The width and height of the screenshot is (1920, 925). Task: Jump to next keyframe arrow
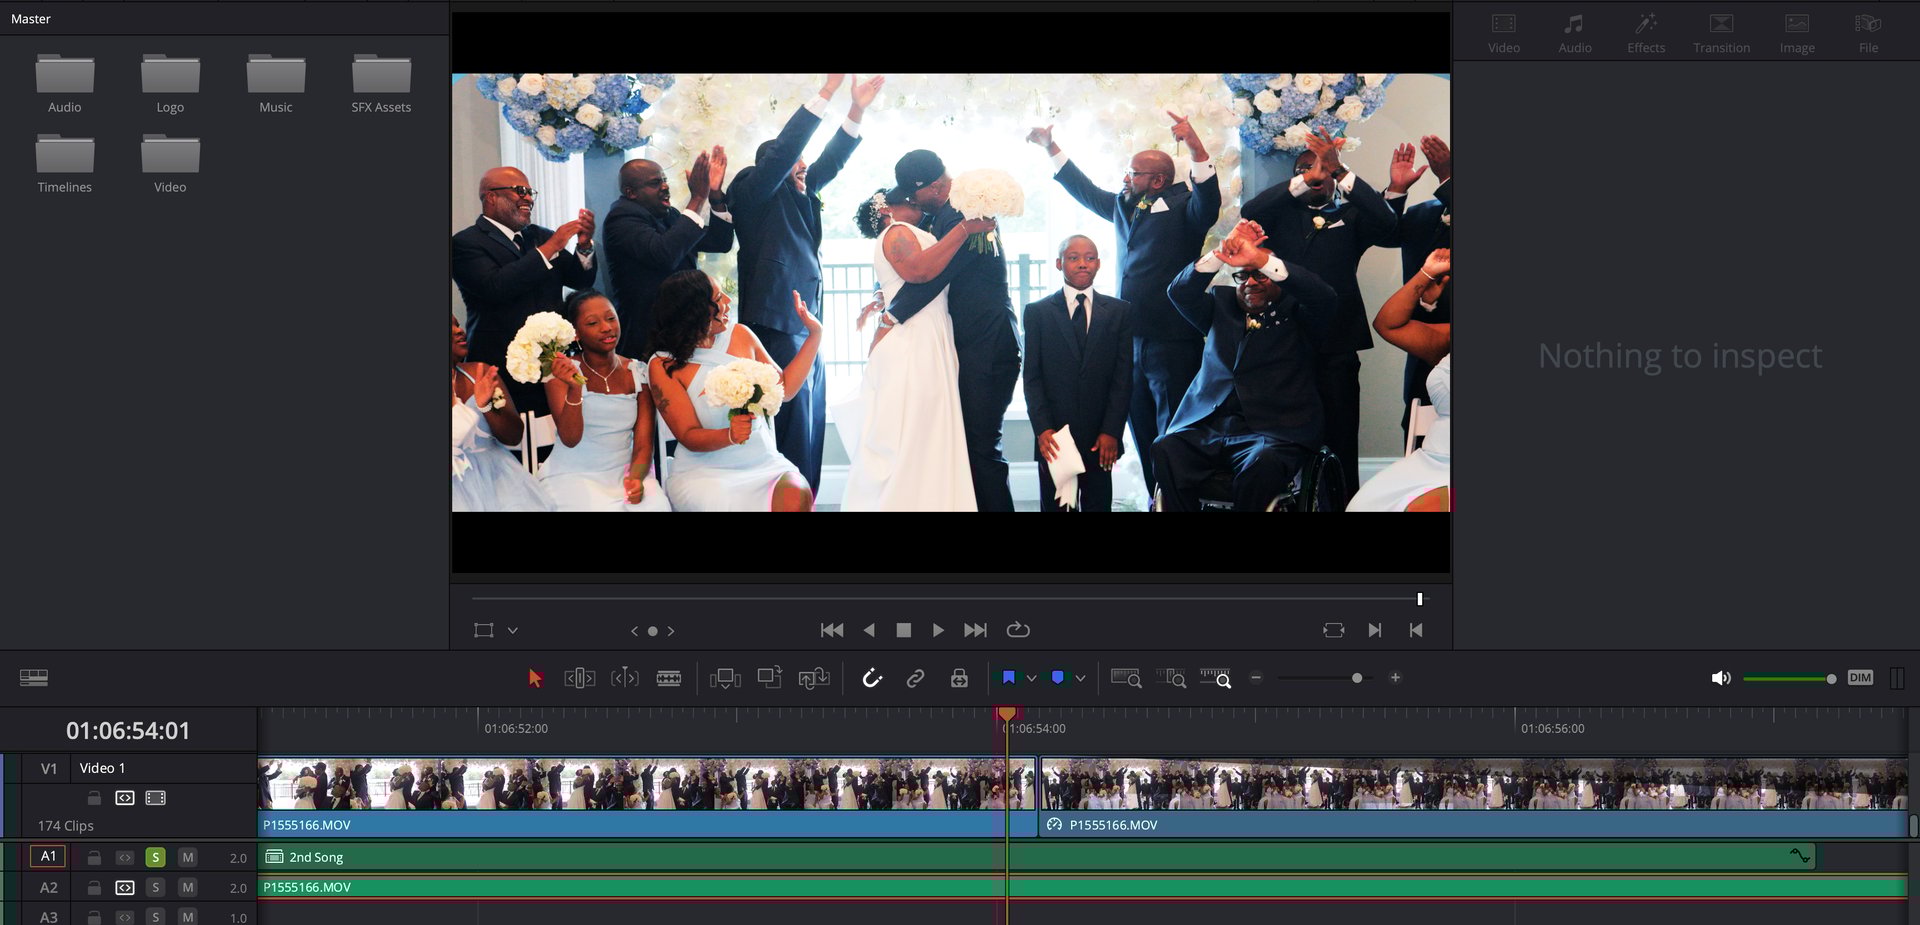click(x=671, y=631)
